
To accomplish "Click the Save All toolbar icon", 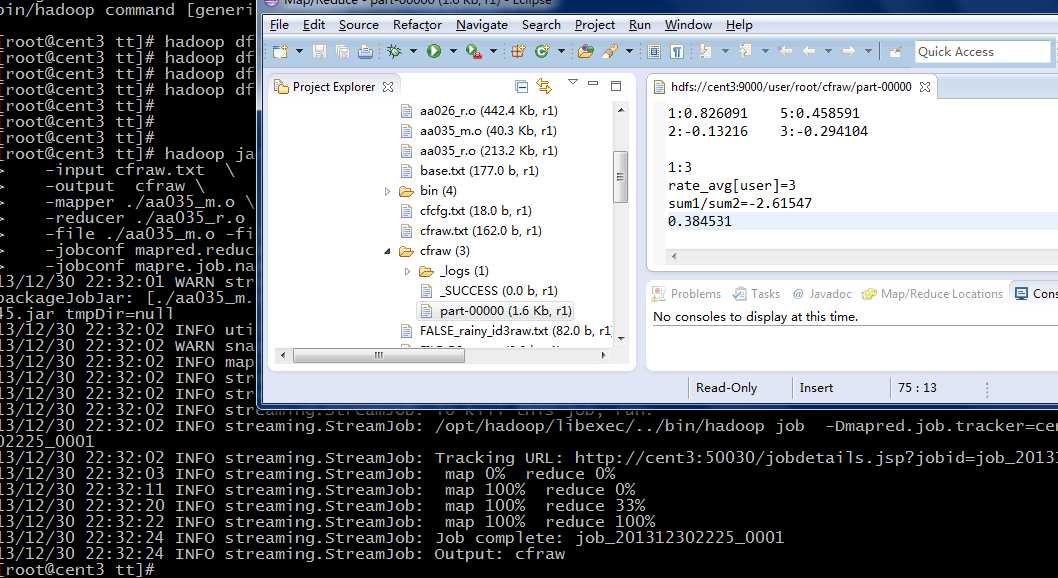I will coord(343,51).
